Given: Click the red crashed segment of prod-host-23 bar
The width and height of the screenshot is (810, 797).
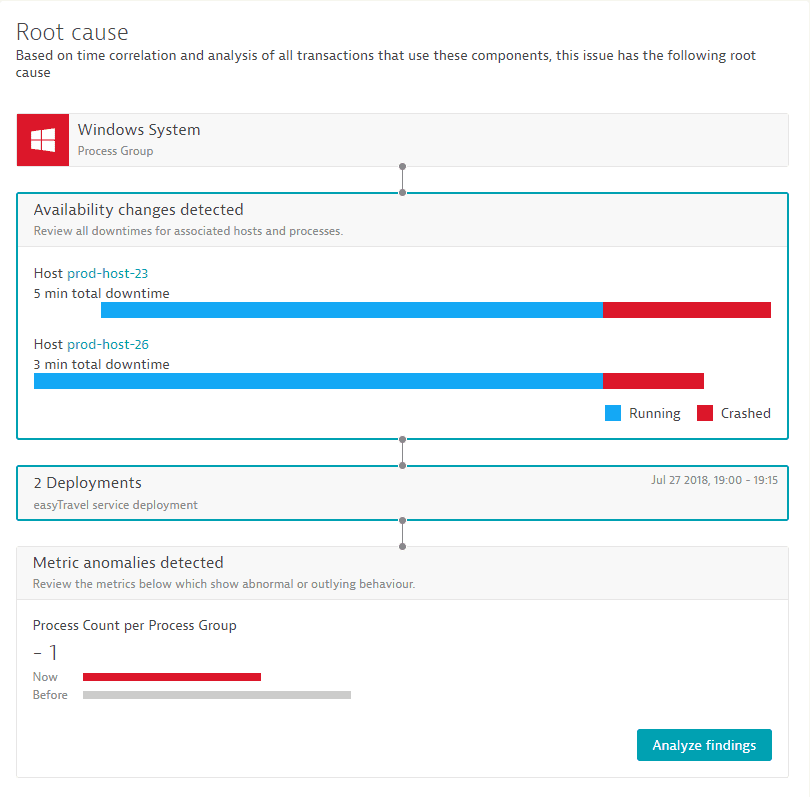Looking at the screenshot, I should (x=687, y=310).
